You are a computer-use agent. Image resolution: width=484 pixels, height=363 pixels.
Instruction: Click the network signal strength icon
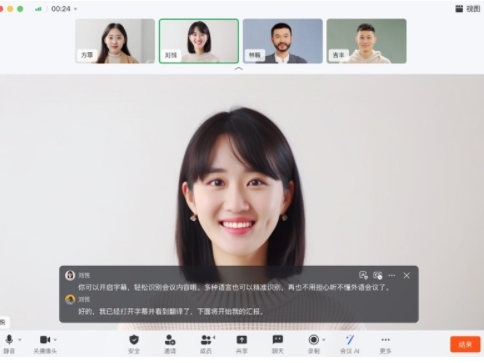(x=38, y=9)
